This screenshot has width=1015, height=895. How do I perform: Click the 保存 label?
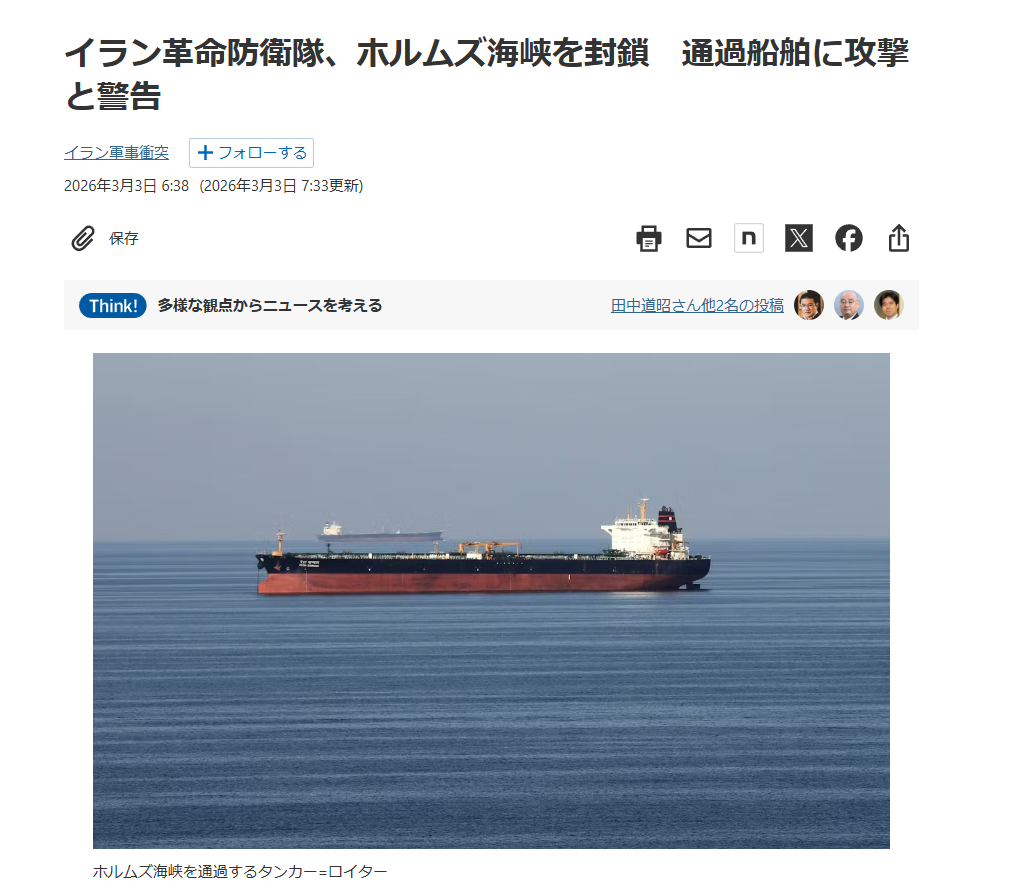124,238
